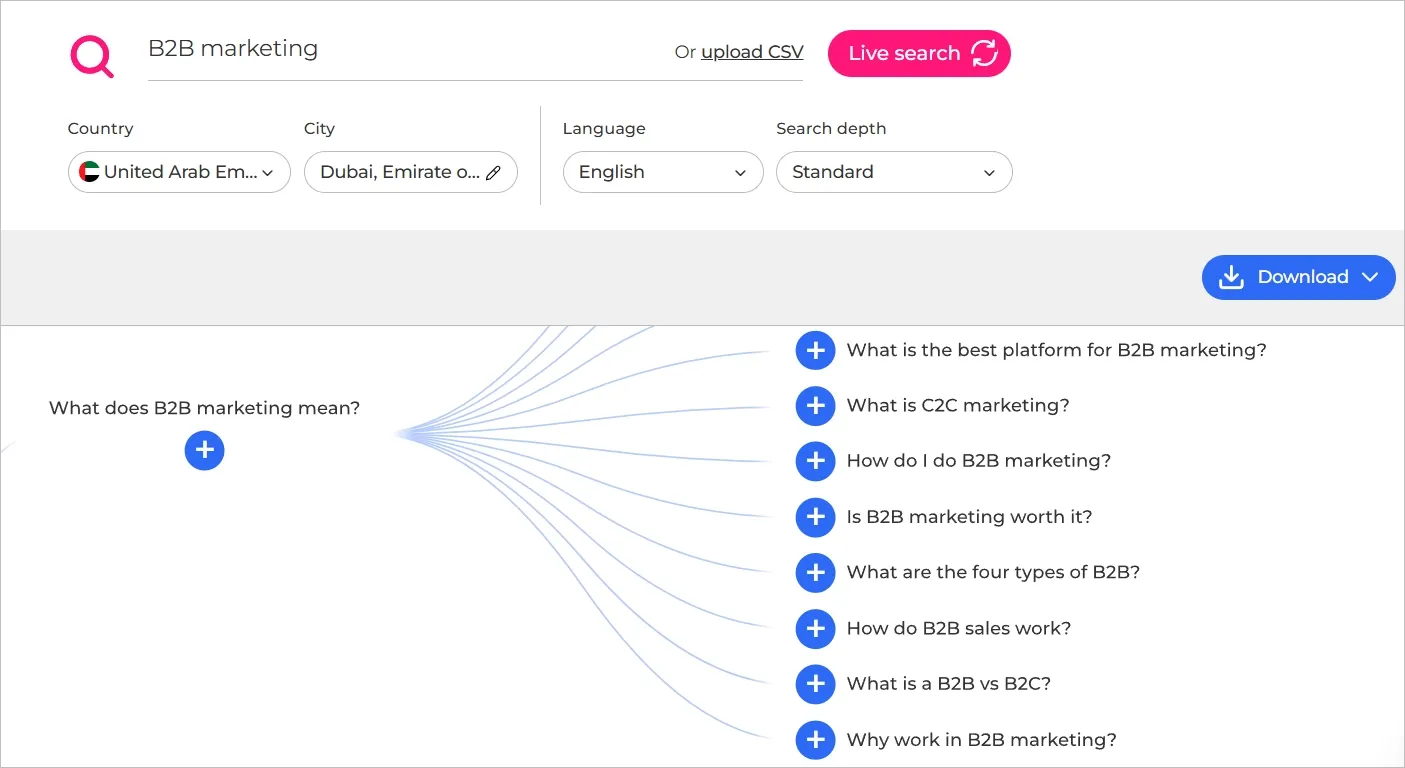Expand "What is the best platform for B2B marketing?"
This screenshot has width=1405, height=768.
coord(815,351)
